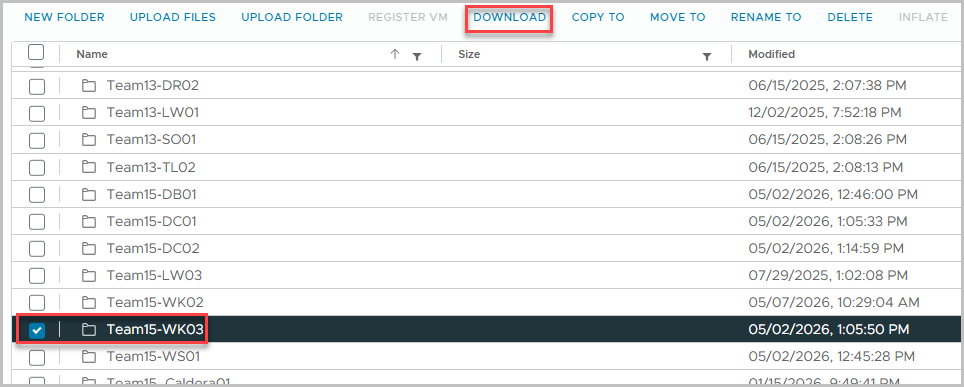Click UPLOAD FILES in toolbar
Viewport: 964px width, 387px height.
point(173,17)
